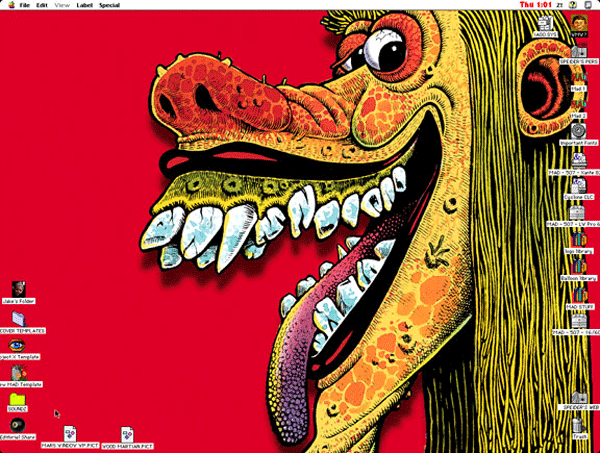Click the SPEEDER'S WEB label text
Screen dimensions: 600x453
coord(581,407)
